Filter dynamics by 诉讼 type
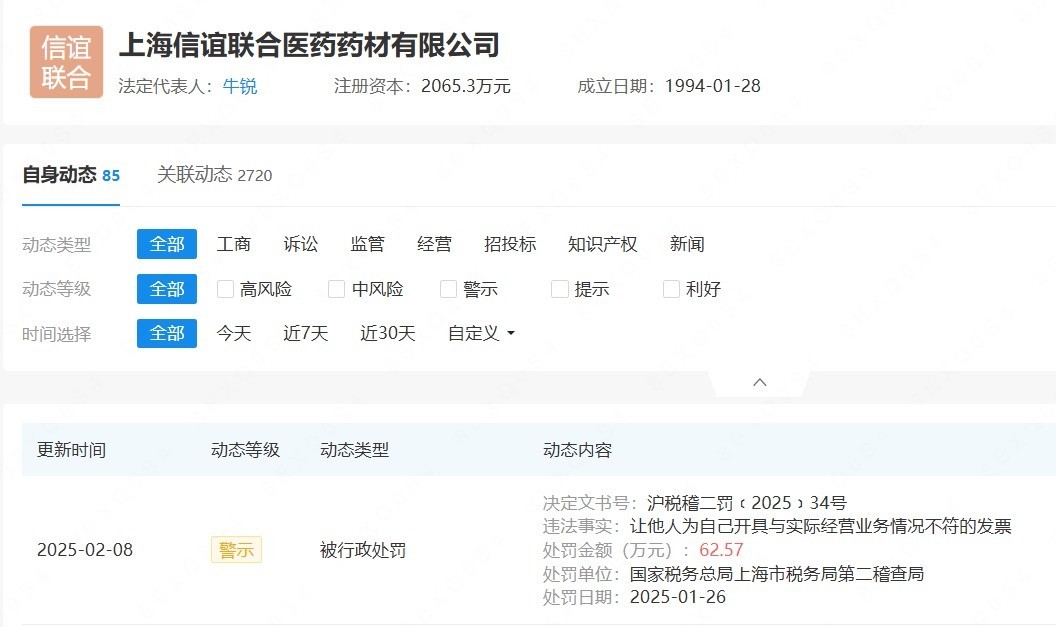This screenshot has width=1056, height=627. click(x=301, y=243)
